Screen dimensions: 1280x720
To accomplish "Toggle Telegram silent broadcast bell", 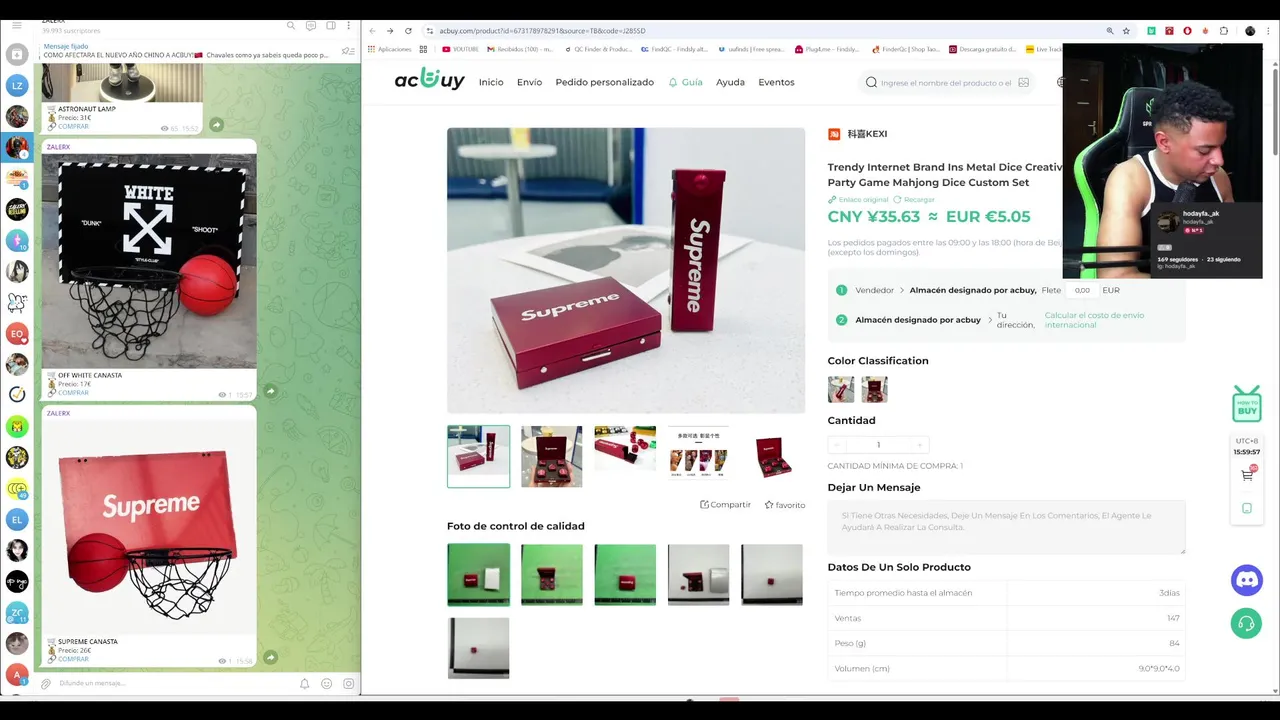I will pyautogui.click(x=305, y=684).
